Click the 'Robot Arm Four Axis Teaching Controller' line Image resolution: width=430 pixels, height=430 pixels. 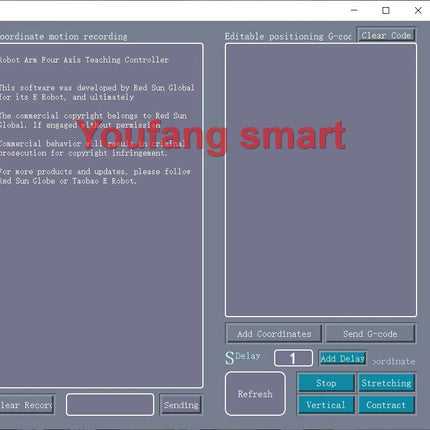84,60
